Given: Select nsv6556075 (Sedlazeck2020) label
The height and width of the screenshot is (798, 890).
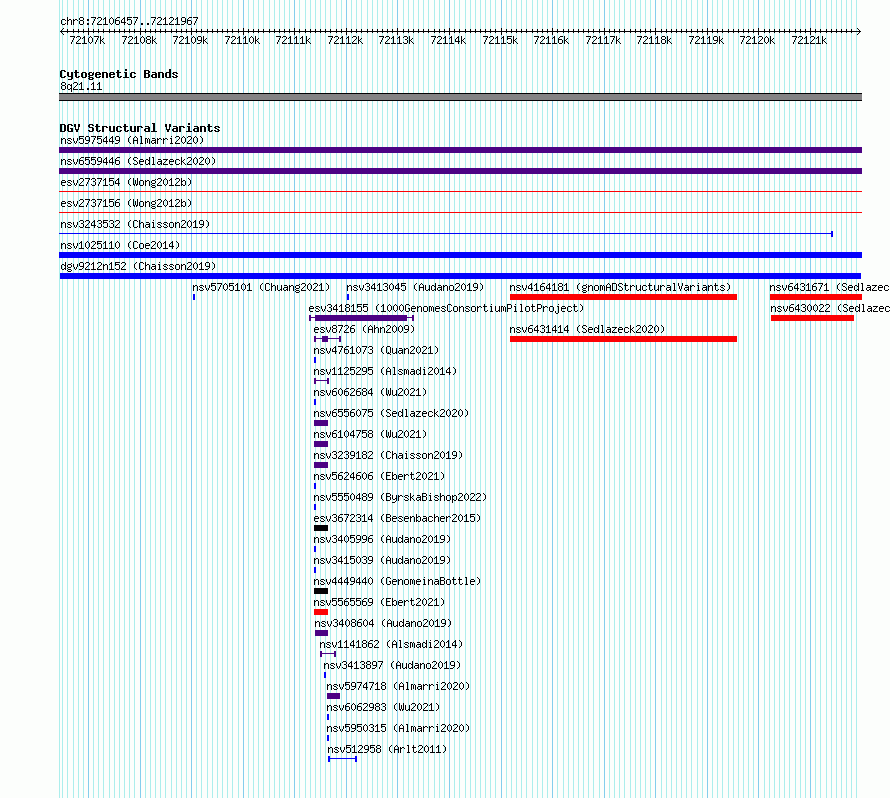Looking at the screenshot, I should 391,413.
